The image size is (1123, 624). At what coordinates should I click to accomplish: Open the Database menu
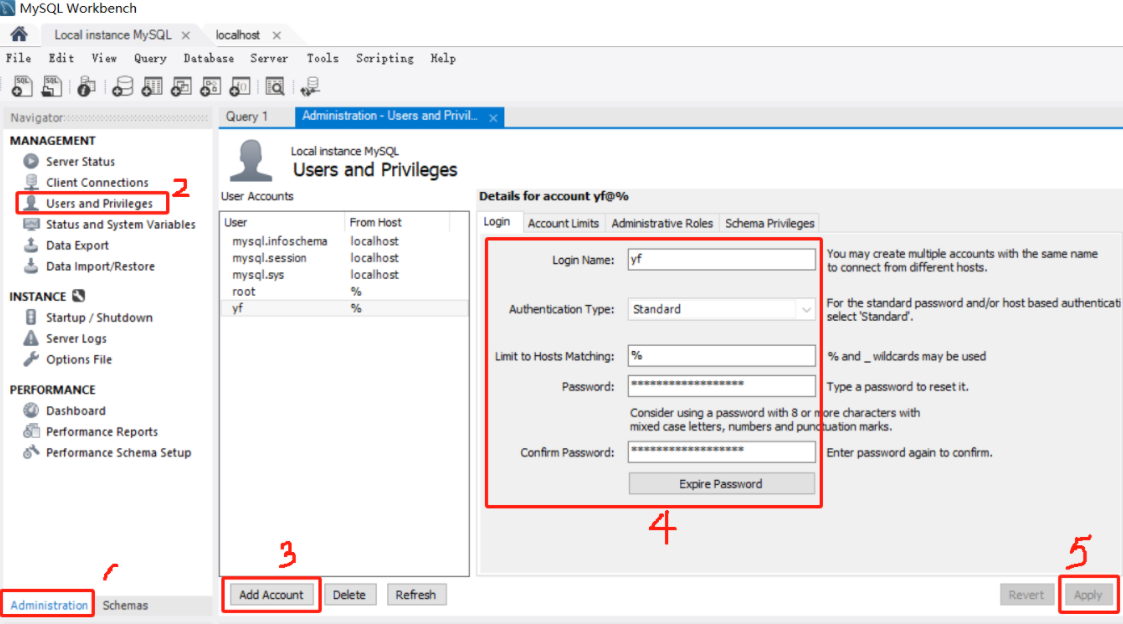click(x=208, y=58)
